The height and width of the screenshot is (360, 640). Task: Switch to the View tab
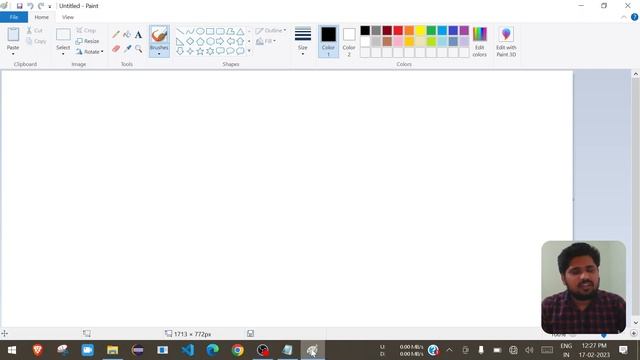pyautogui.click(x=68, y=17)
